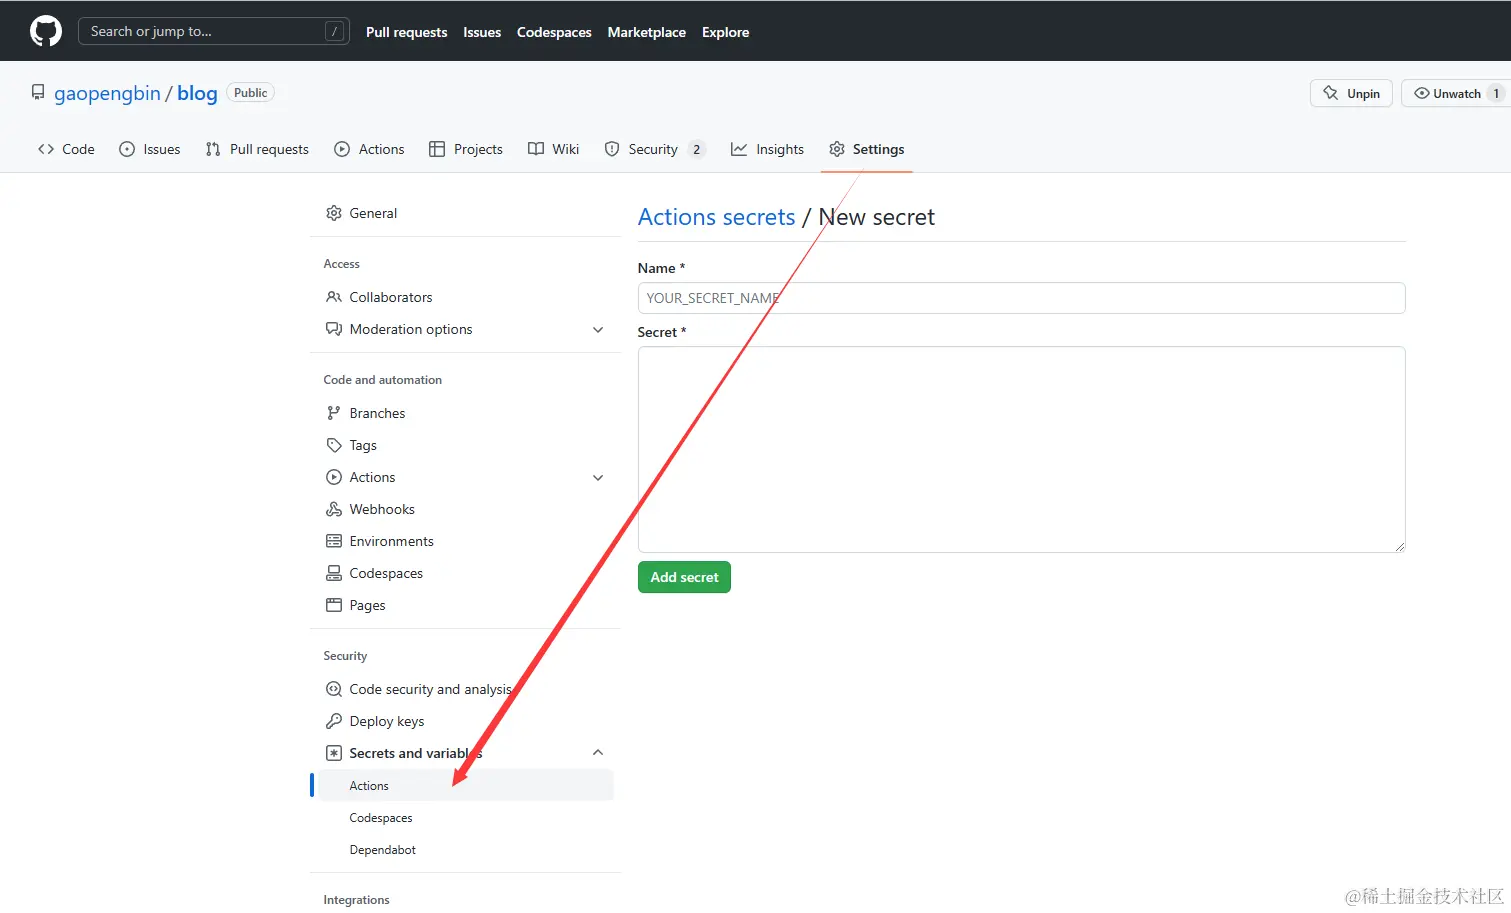Open Tags settings page
Screen dimensions: 1511x913
pos(465,445)
